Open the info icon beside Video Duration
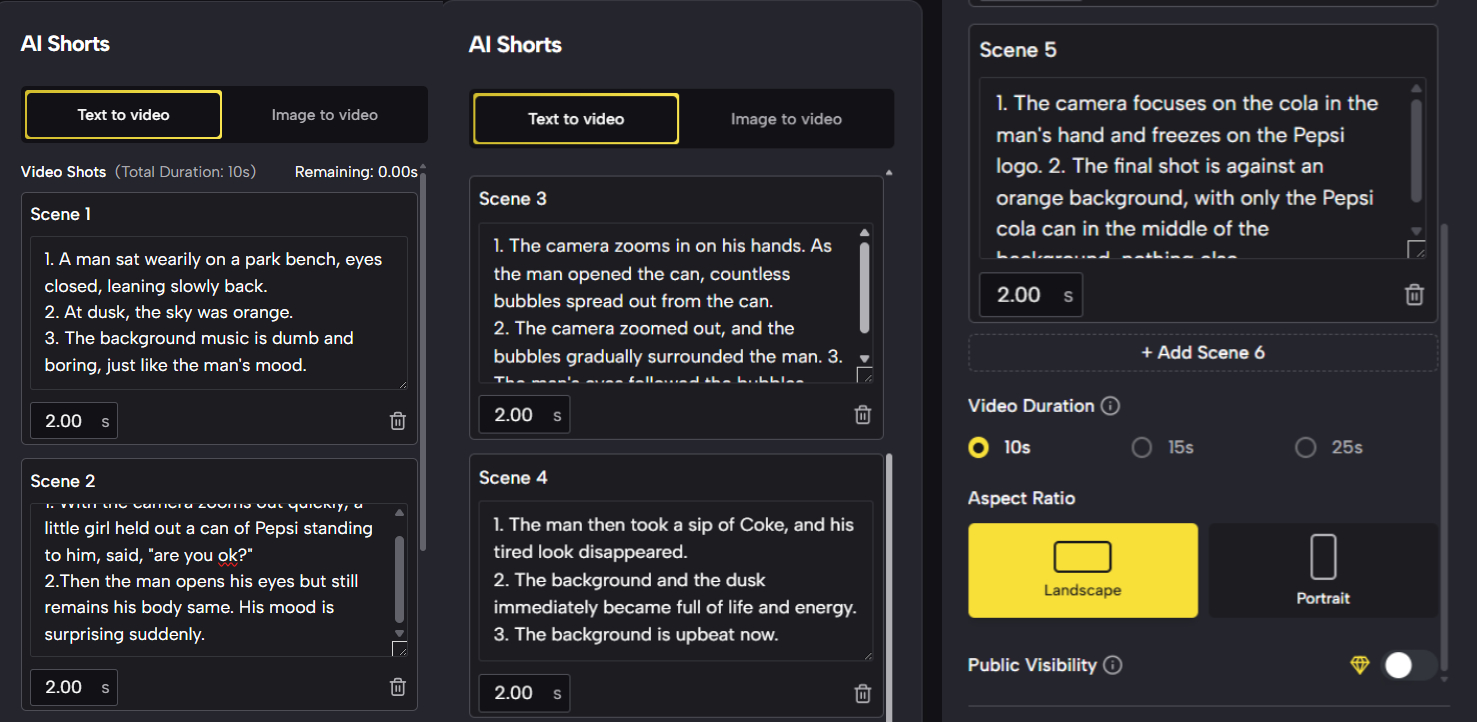 [x=1110, y=406]
